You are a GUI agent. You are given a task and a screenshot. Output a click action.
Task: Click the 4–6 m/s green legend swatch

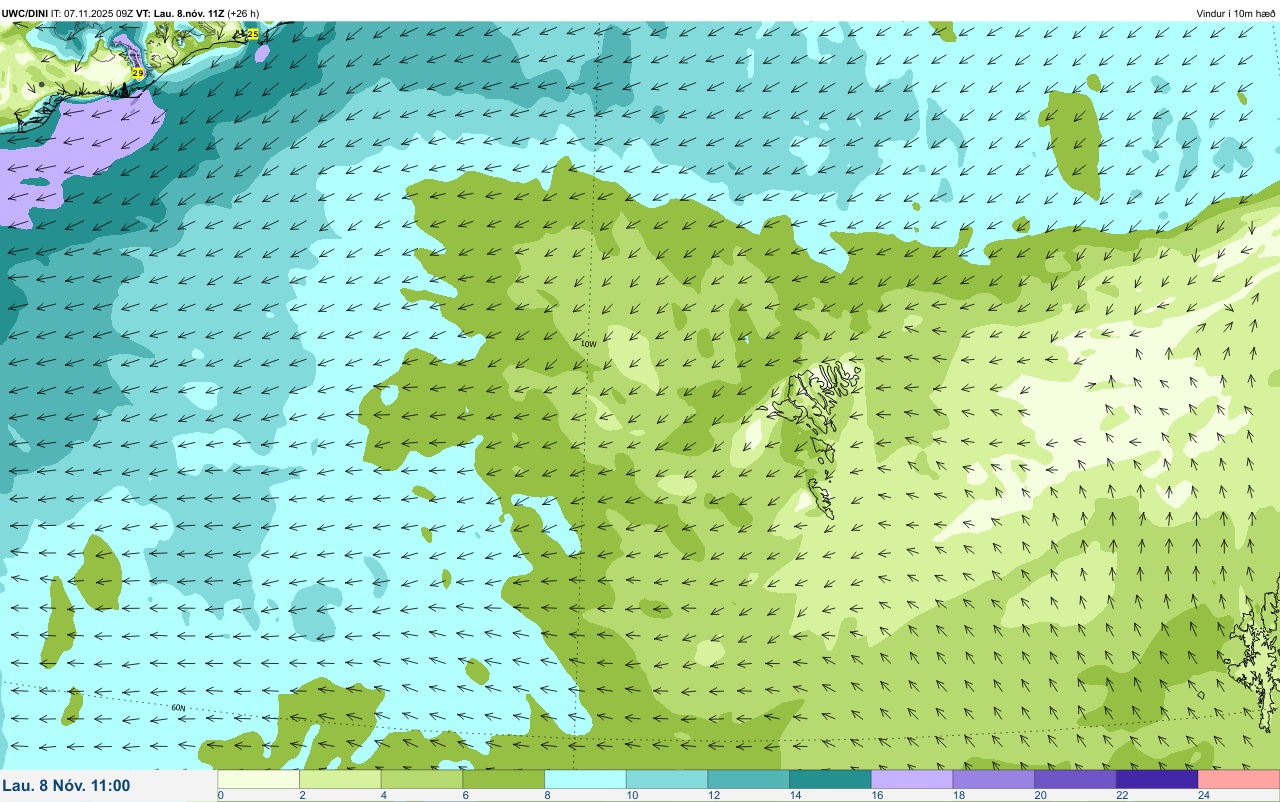tap(422, 779)
